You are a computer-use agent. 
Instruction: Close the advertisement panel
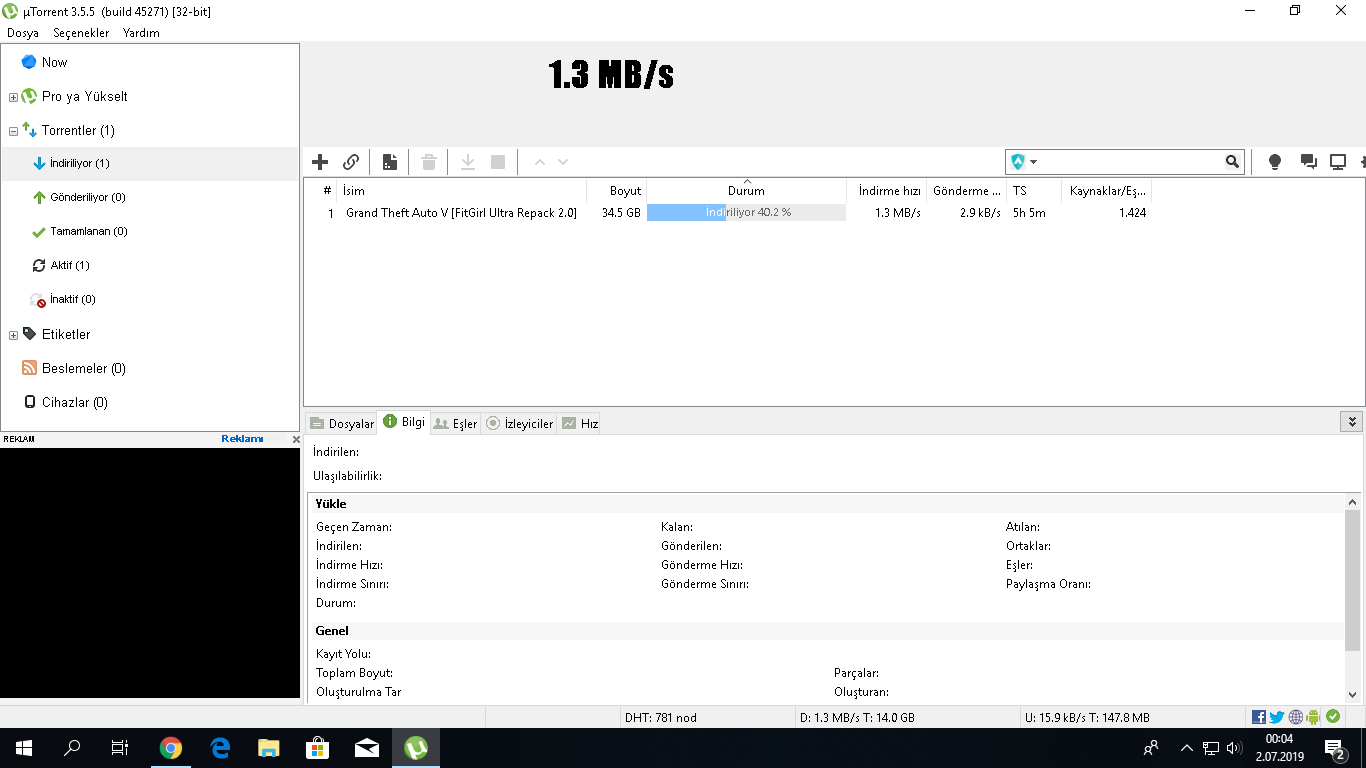click(296, 439)
